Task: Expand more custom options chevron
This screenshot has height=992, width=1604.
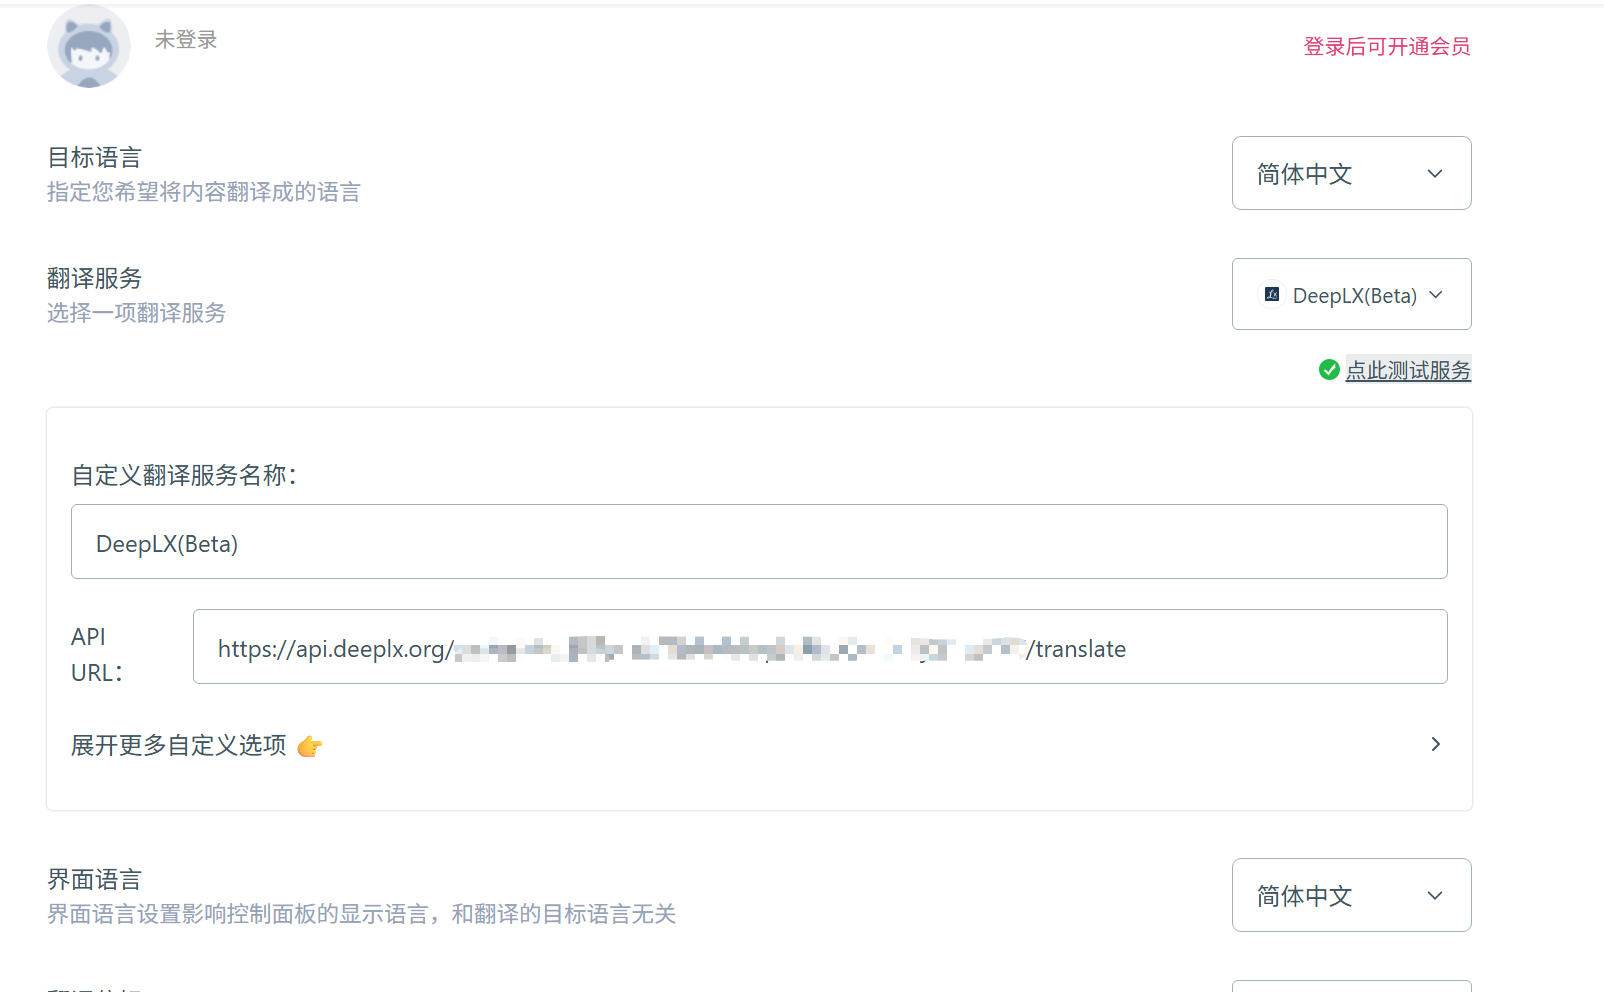Action: [x=1435, y=744]
